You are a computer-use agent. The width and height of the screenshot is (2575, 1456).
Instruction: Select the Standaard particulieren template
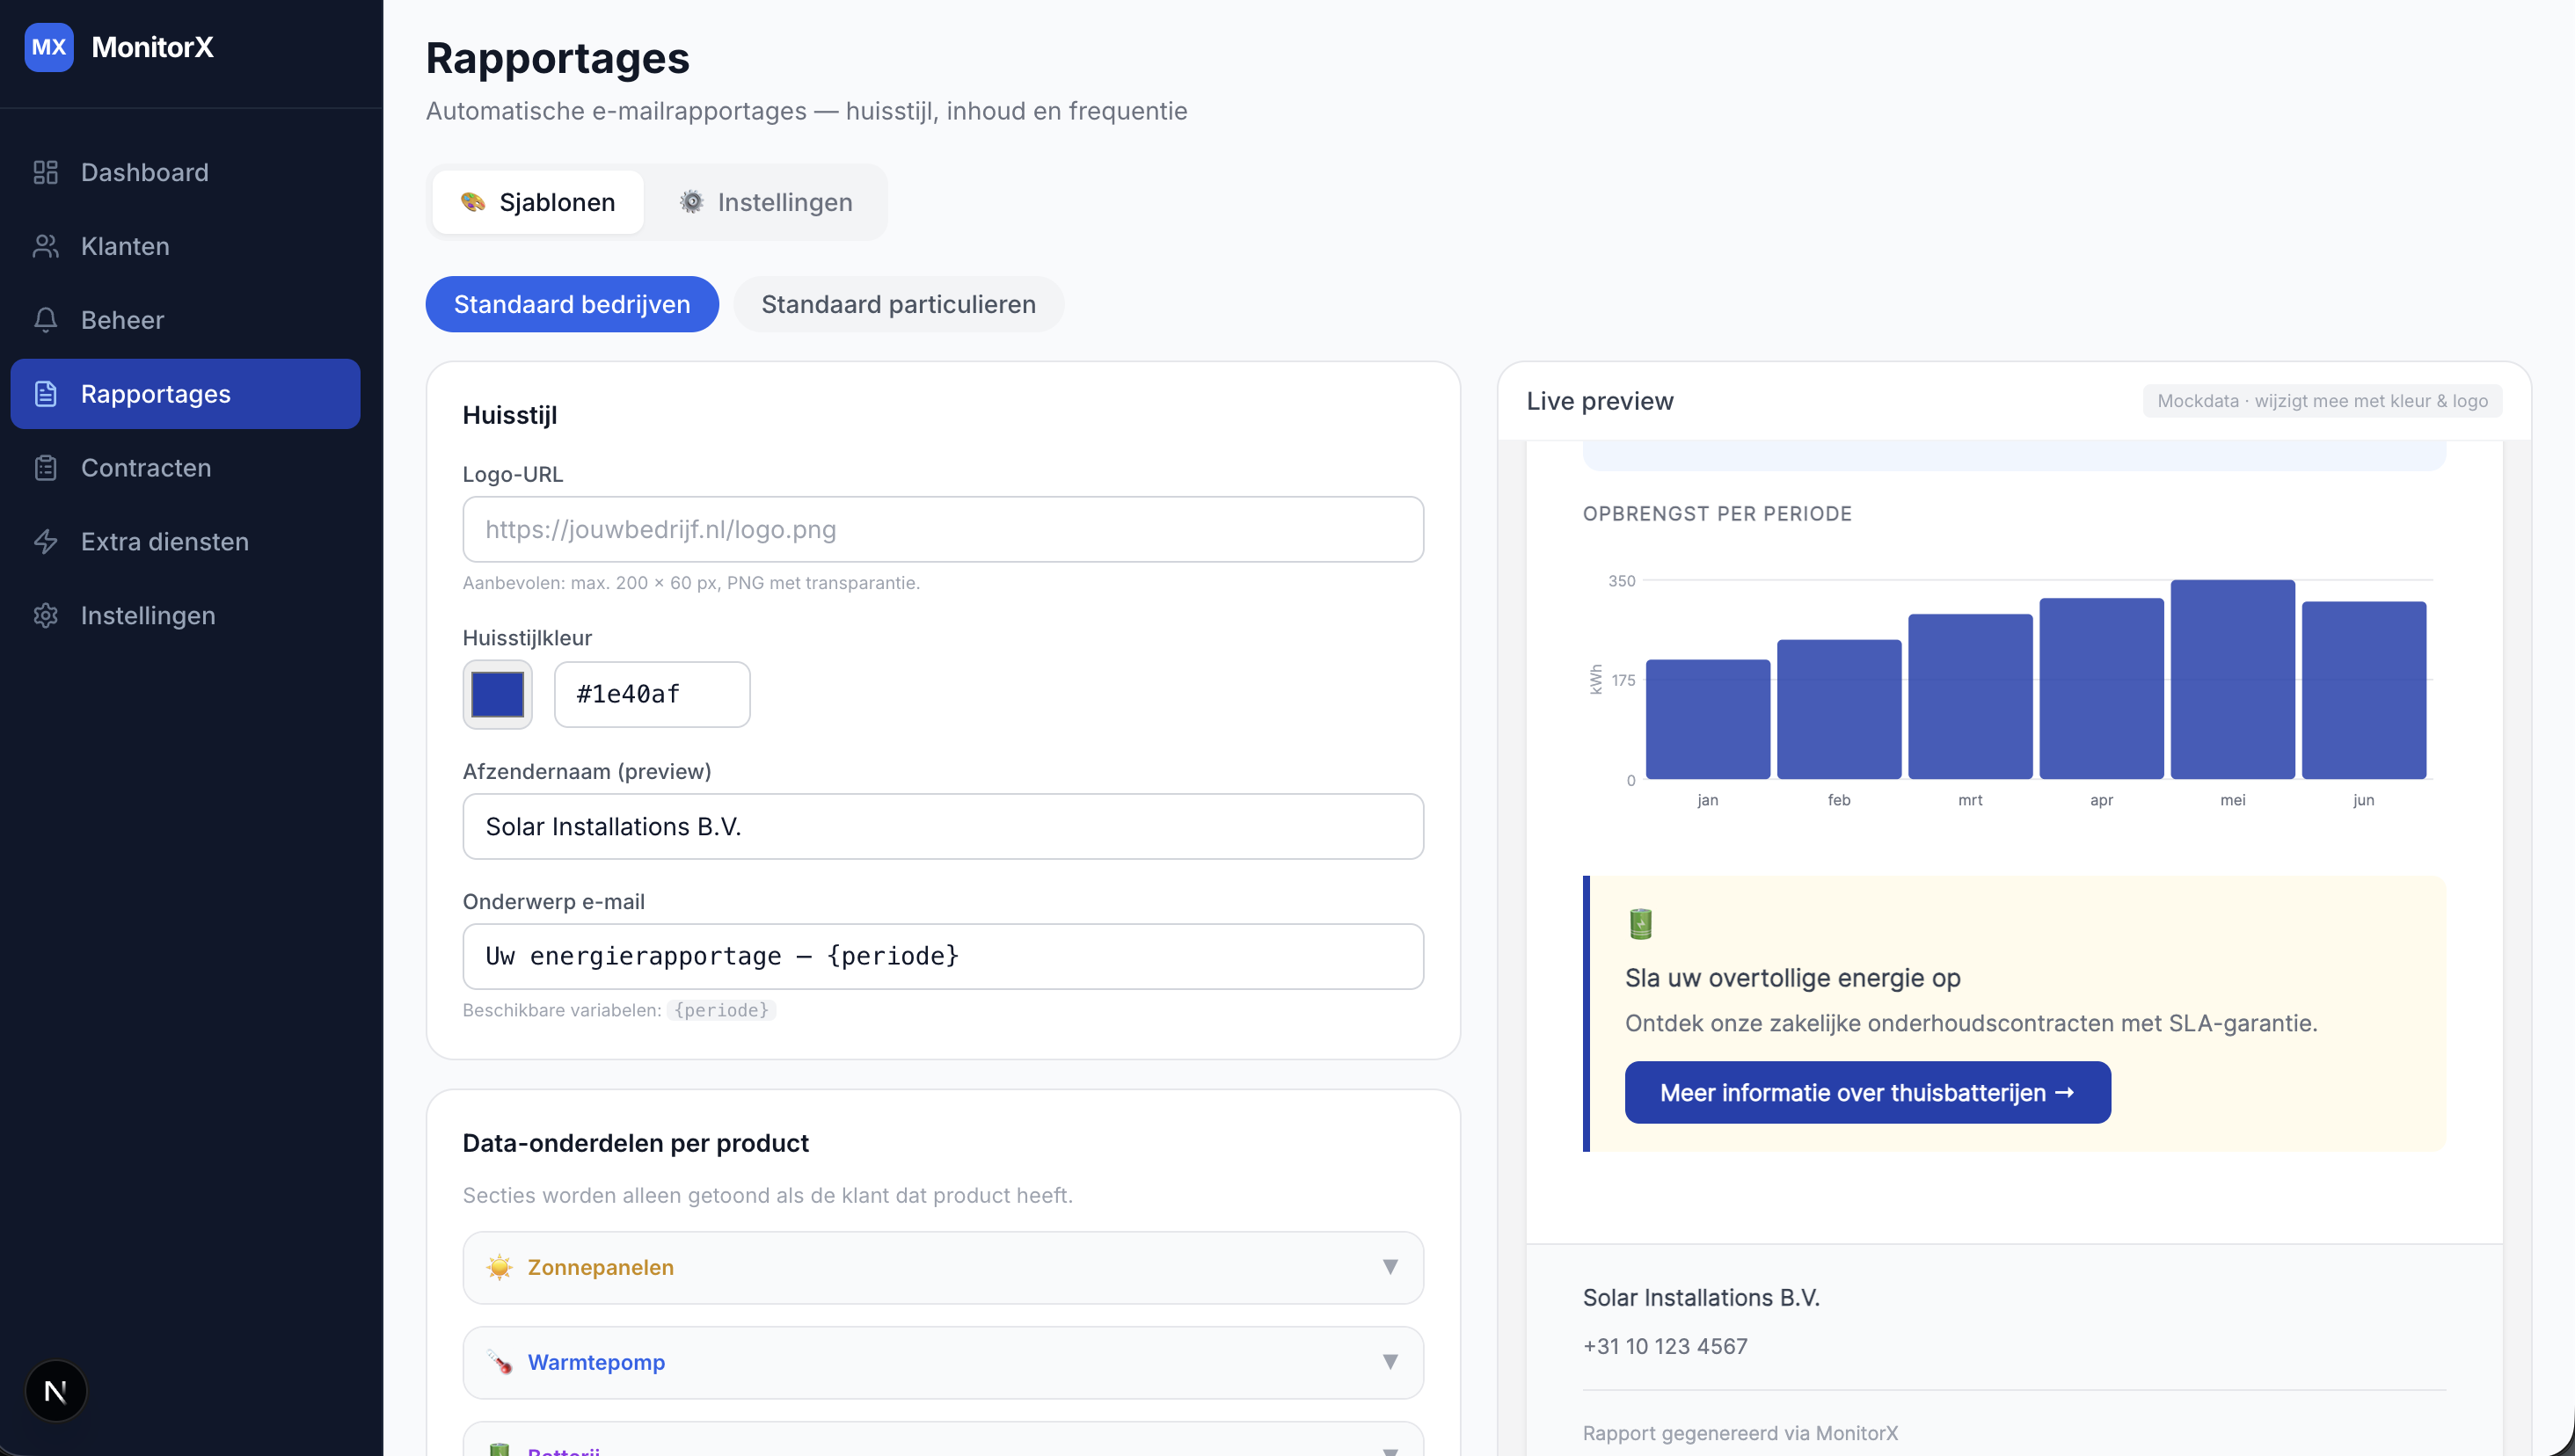click(898, 304)
